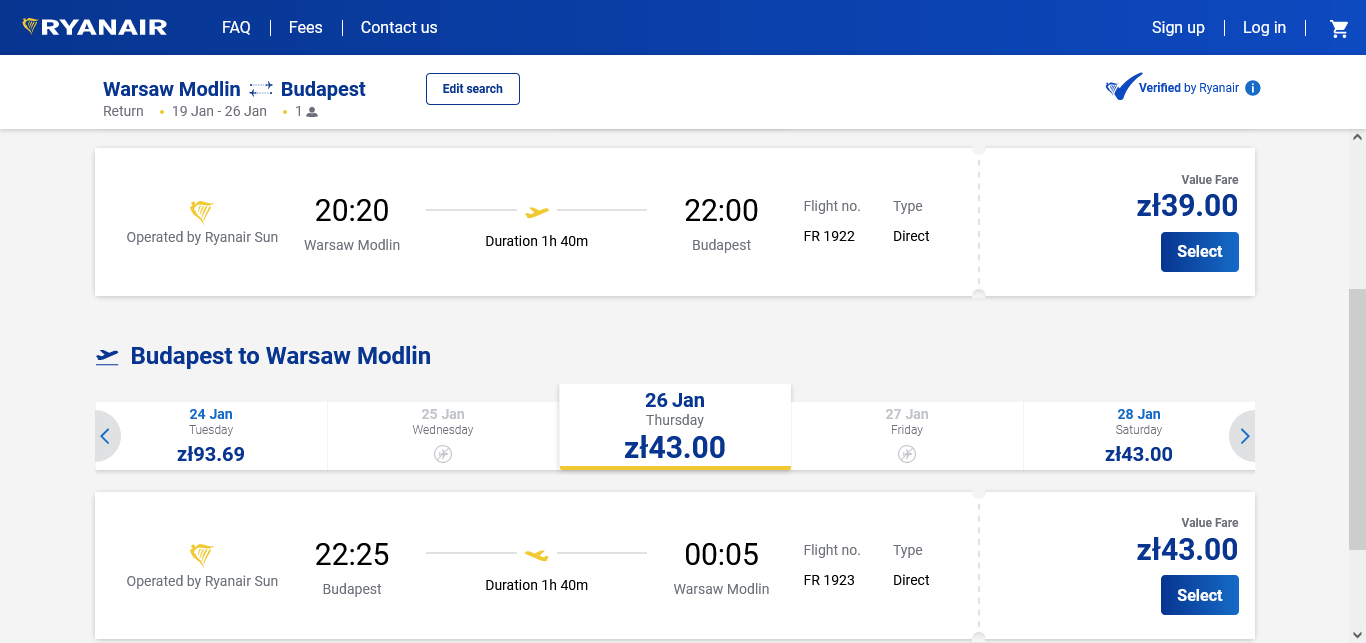
Task: Click the passenger count person icon
Action: point(312,112)
